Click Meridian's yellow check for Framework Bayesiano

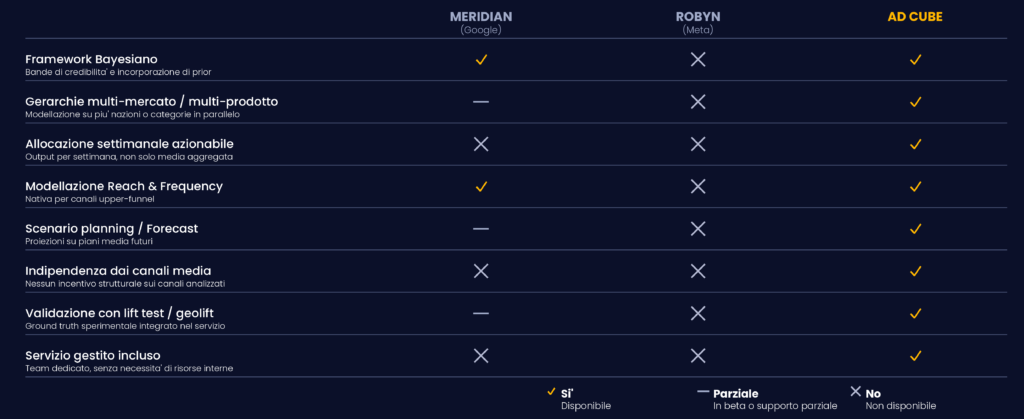pyautogui.click(x=481, y=59)
